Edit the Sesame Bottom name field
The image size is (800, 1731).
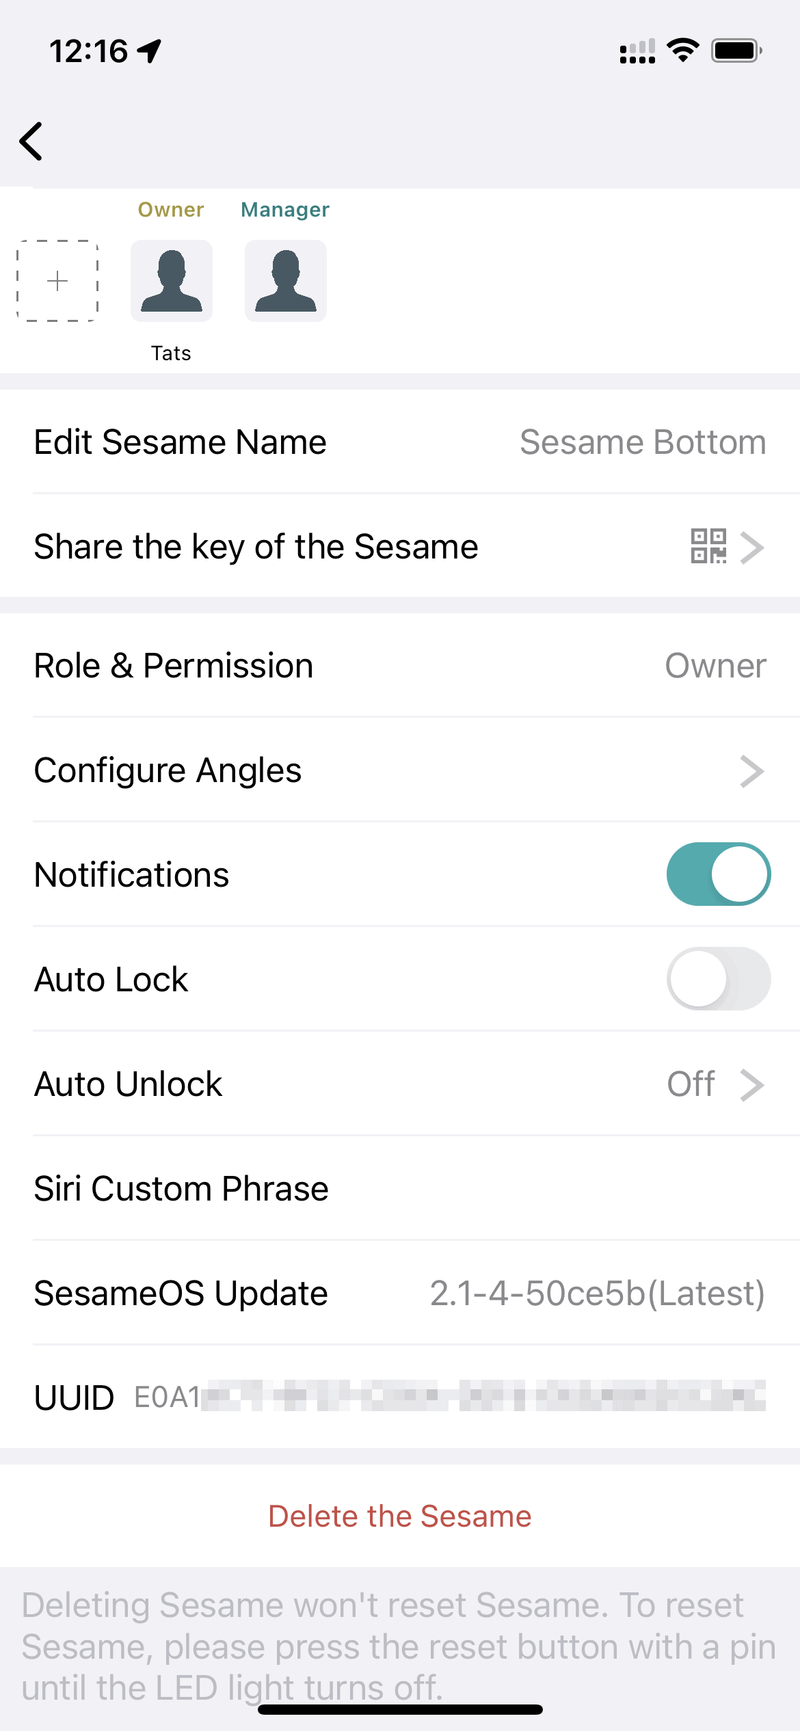coord(642,442)
